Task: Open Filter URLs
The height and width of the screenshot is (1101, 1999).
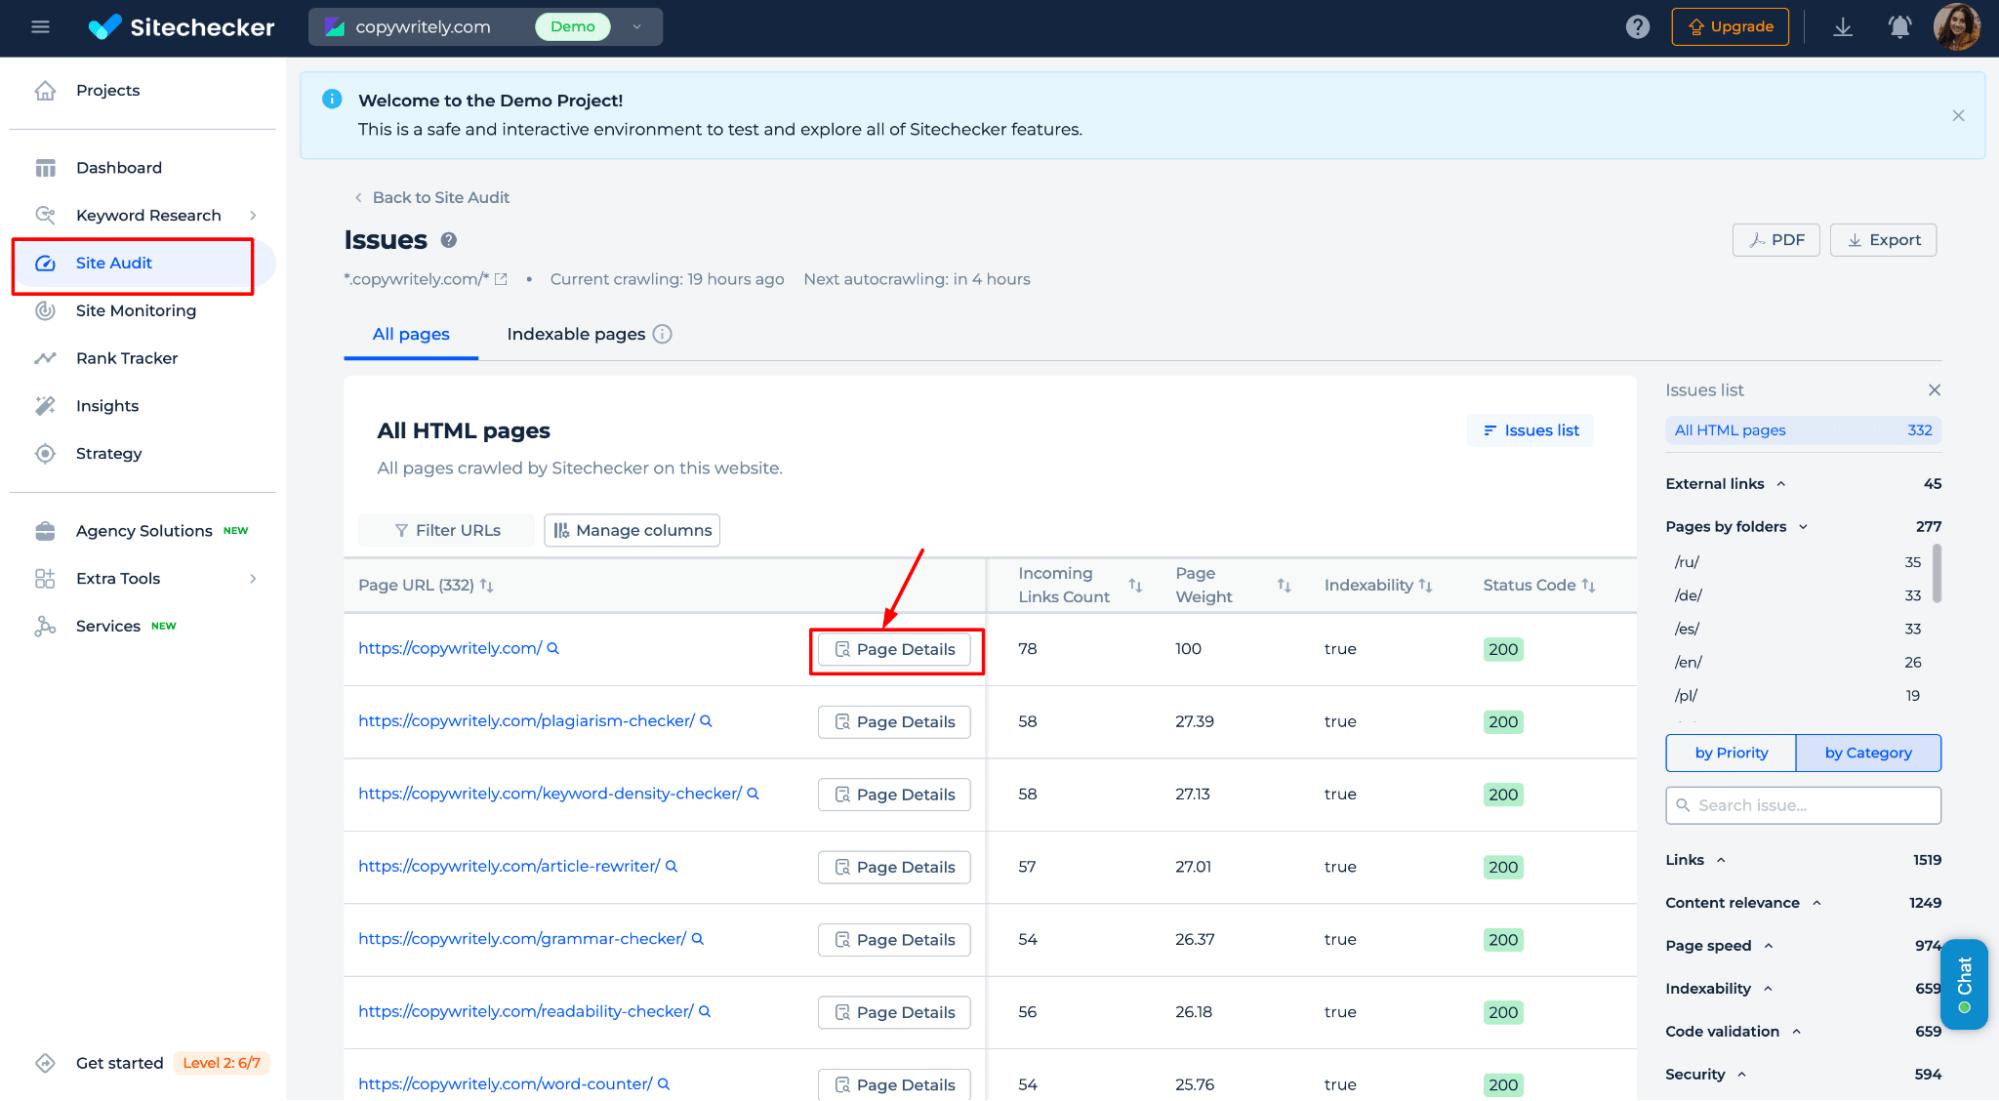Action: [447, 530]
